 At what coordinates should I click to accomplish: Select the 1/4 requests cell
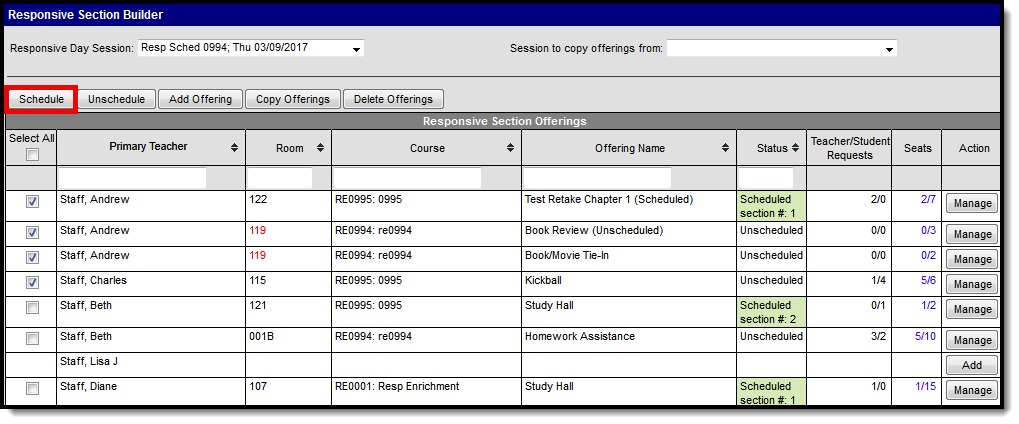tap(849, 284)
